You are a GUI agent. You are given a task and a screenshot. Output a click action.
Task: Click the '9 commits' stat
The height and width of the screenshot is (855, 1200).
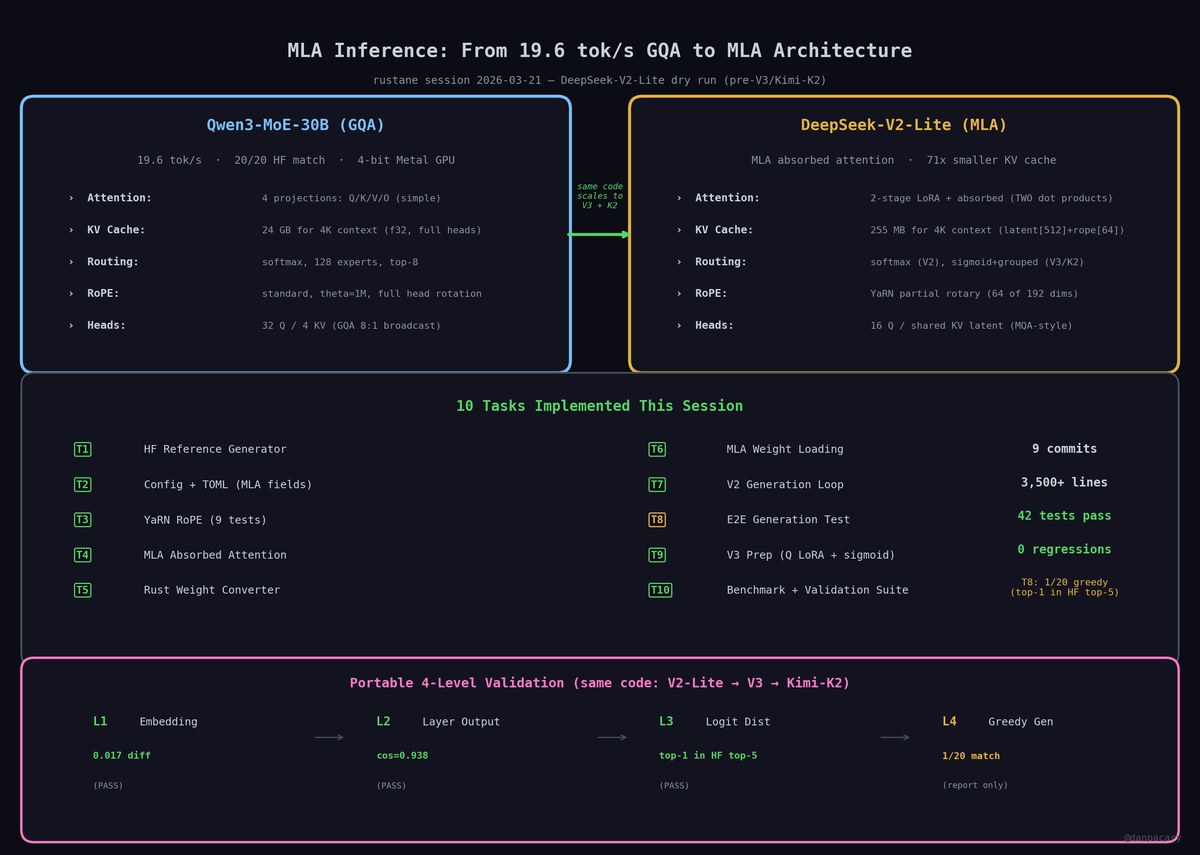tap(1064, 449)
